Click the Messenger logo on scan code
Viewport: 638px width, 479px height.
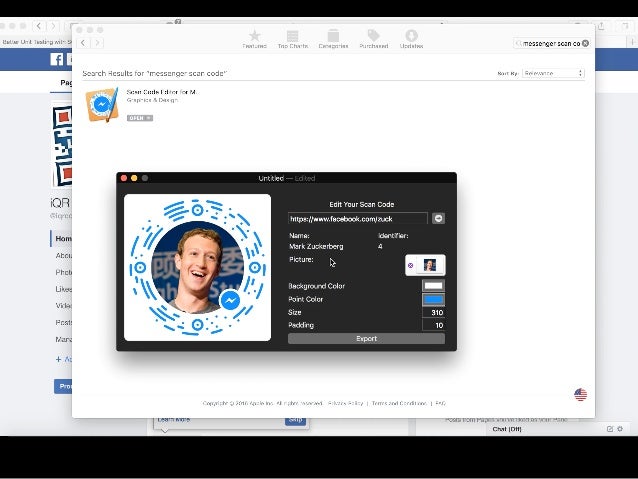230,301
